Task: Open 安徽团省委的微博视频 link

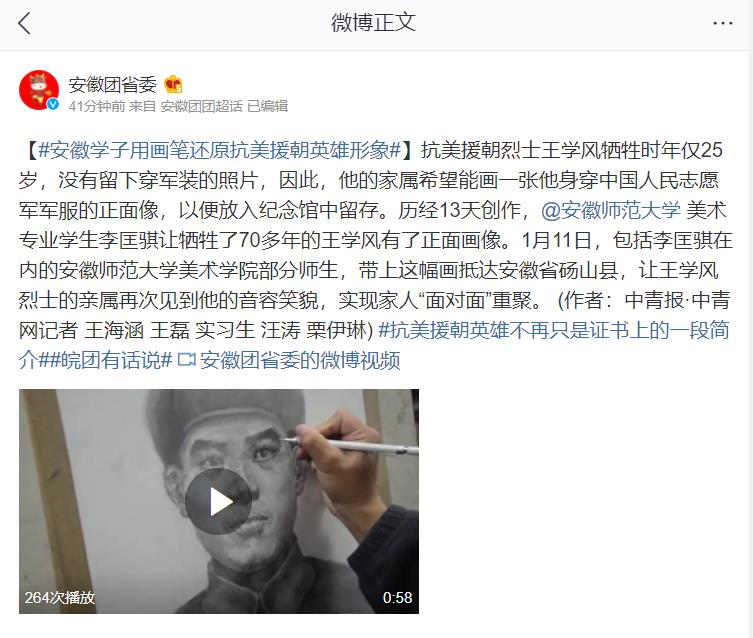Action: click(x=300, y=360)
